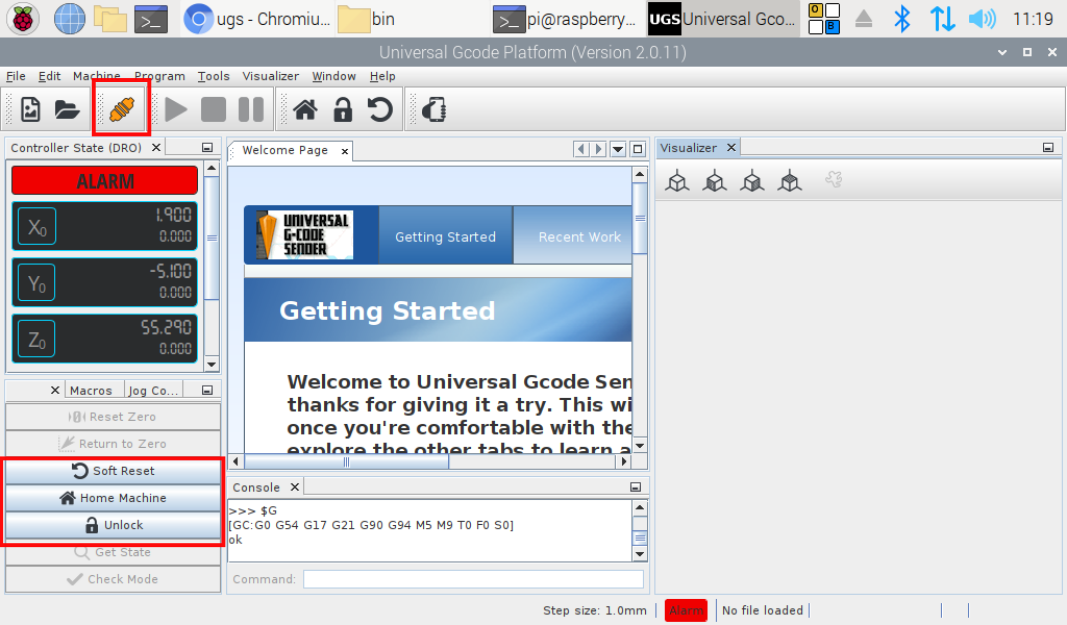
Task: Select the left-face shaded cube view icon
Action: [x=715, y=180]
